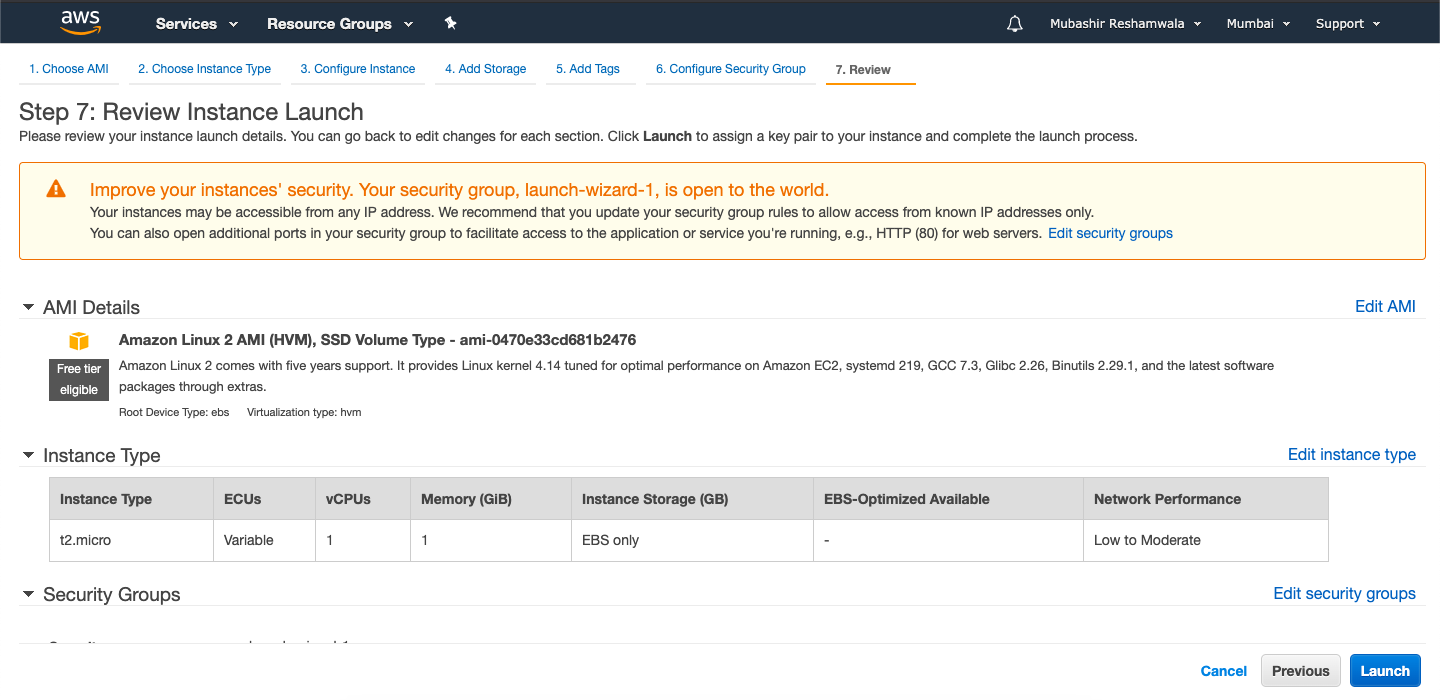Image resolution: width=1440 pixels, height=700 pixels.
Task: Click the Amazon Linux AMI box icon
Action: click(79, 341)
